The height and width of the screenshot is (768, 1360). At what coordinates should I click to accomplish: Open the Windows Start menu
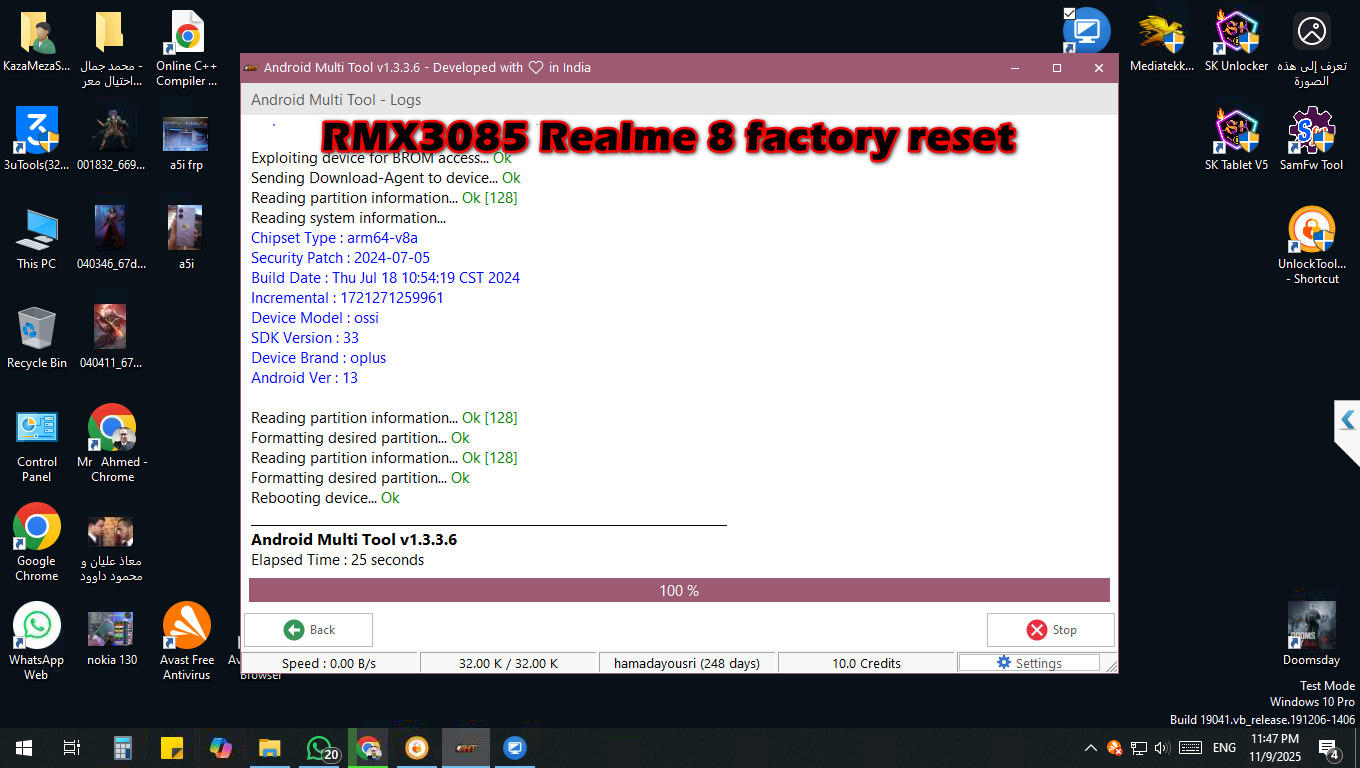click(24, 748)
